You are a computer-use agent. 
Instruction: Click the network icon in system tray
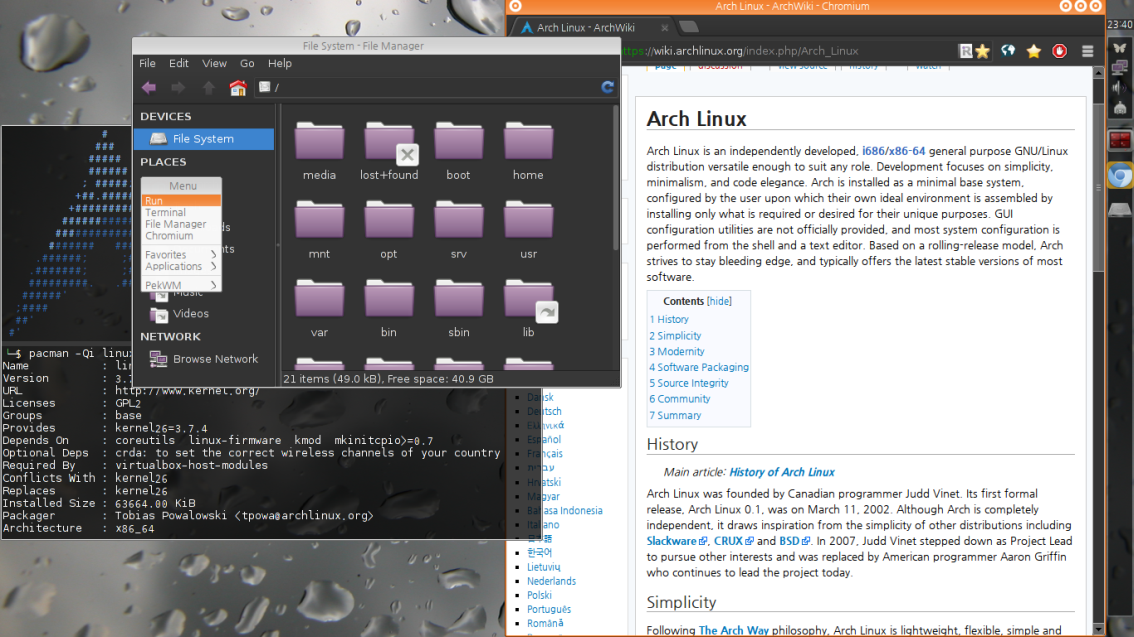(1120, 66)
